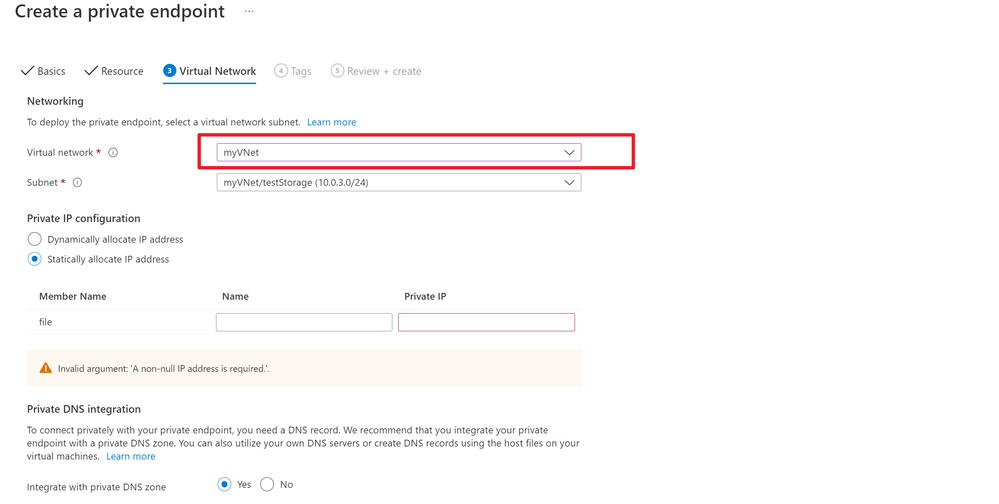Choose No for private DNS zone integration
The height and width of the screenshot is (504, 999).
(x=267, y=485)
